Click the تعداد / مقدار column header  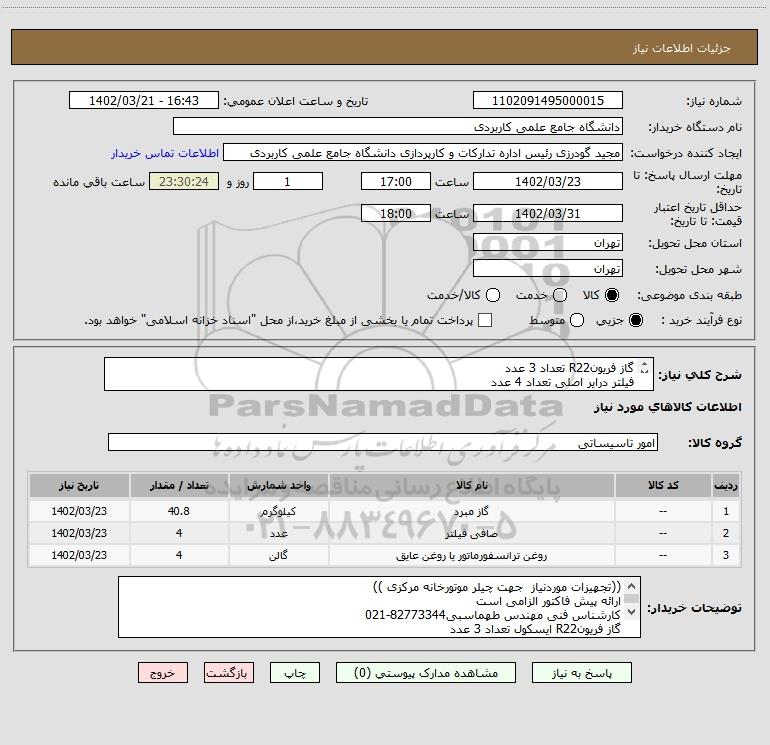click(179, 486)
